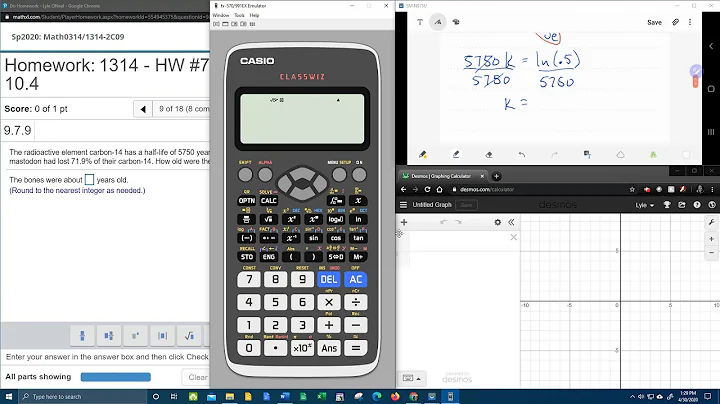Zoom in on the Desmos graph
This screenshot has height=404, width=720.
pyautogui.click(x=712, y=239)
